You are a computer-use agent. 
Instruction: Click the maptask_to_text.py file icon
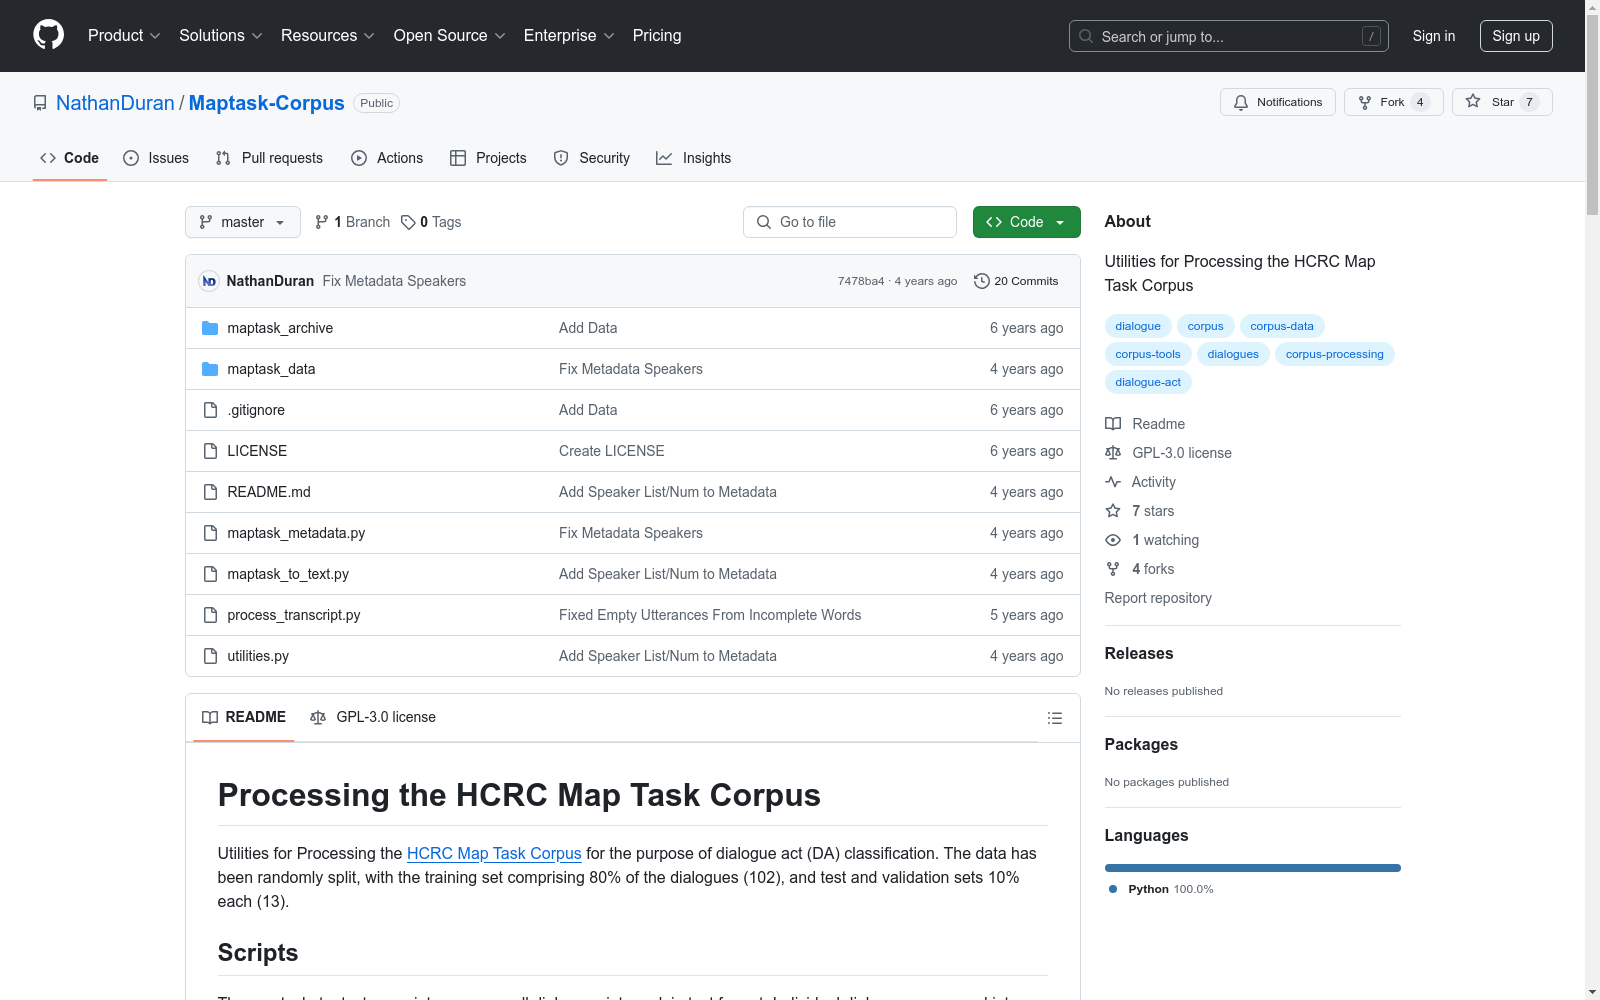pos(210,574)
